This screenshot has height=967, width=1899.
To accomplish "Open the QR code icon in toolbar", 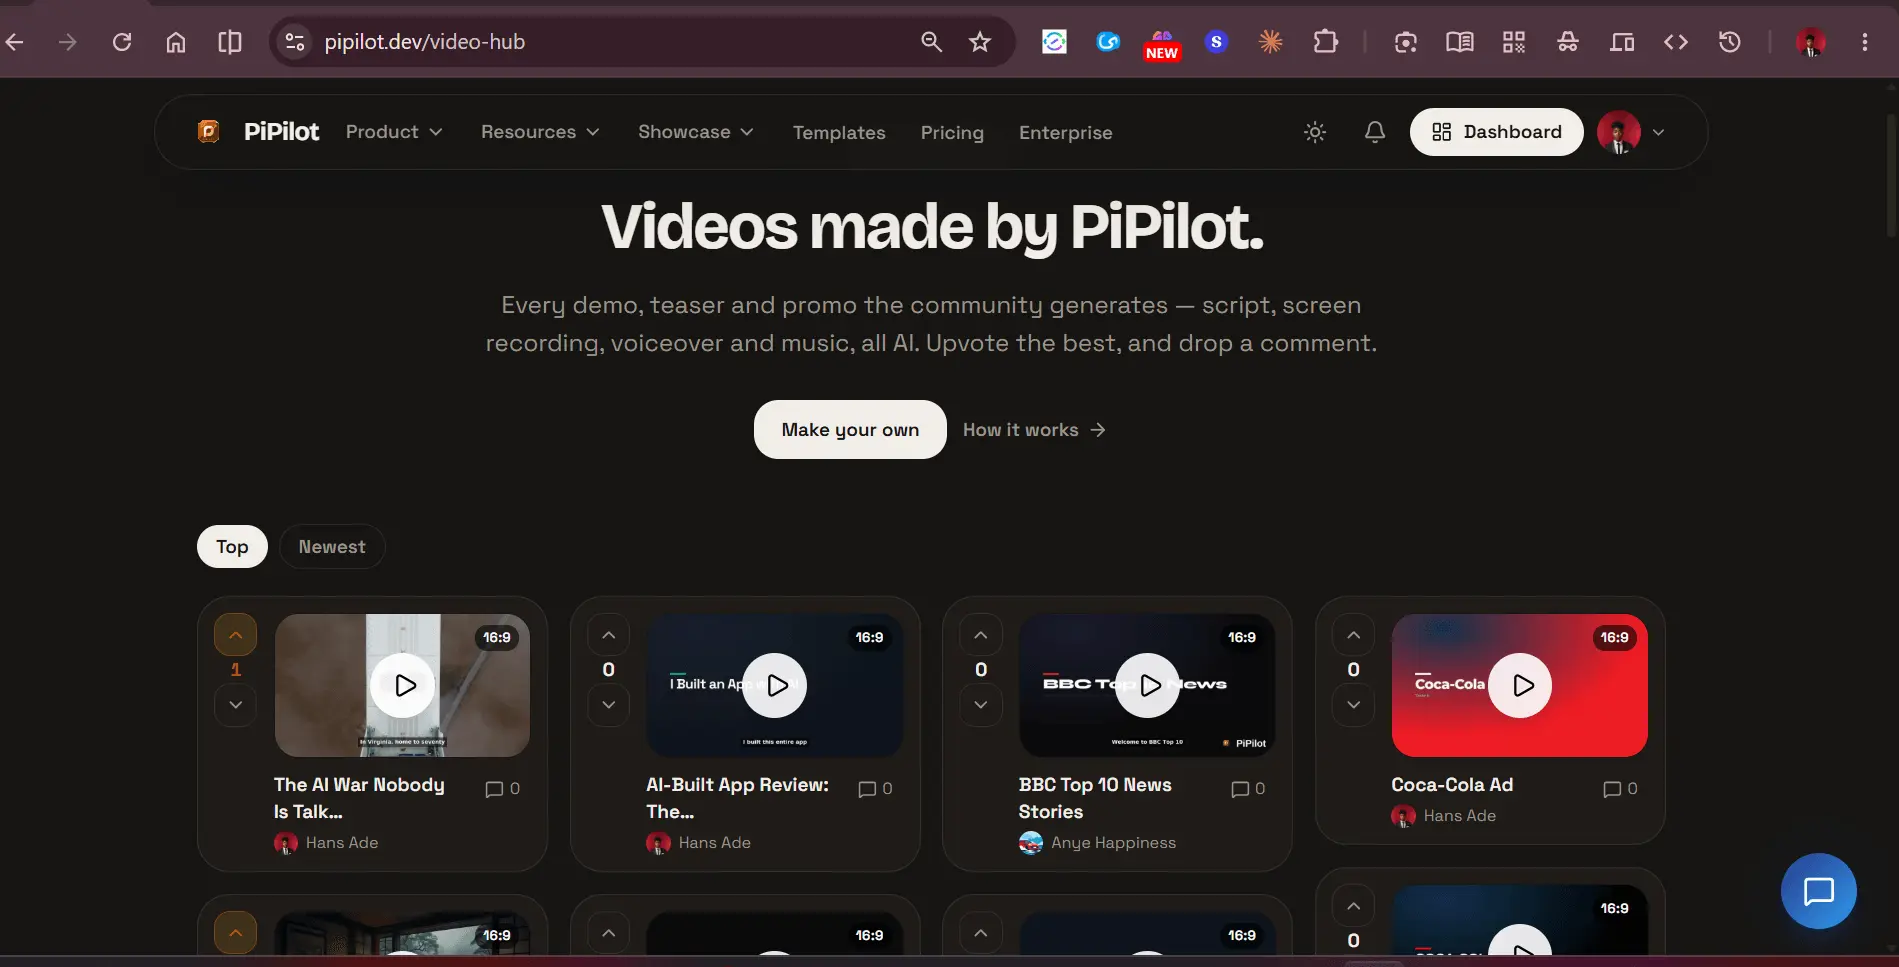I will [1514, 42].
